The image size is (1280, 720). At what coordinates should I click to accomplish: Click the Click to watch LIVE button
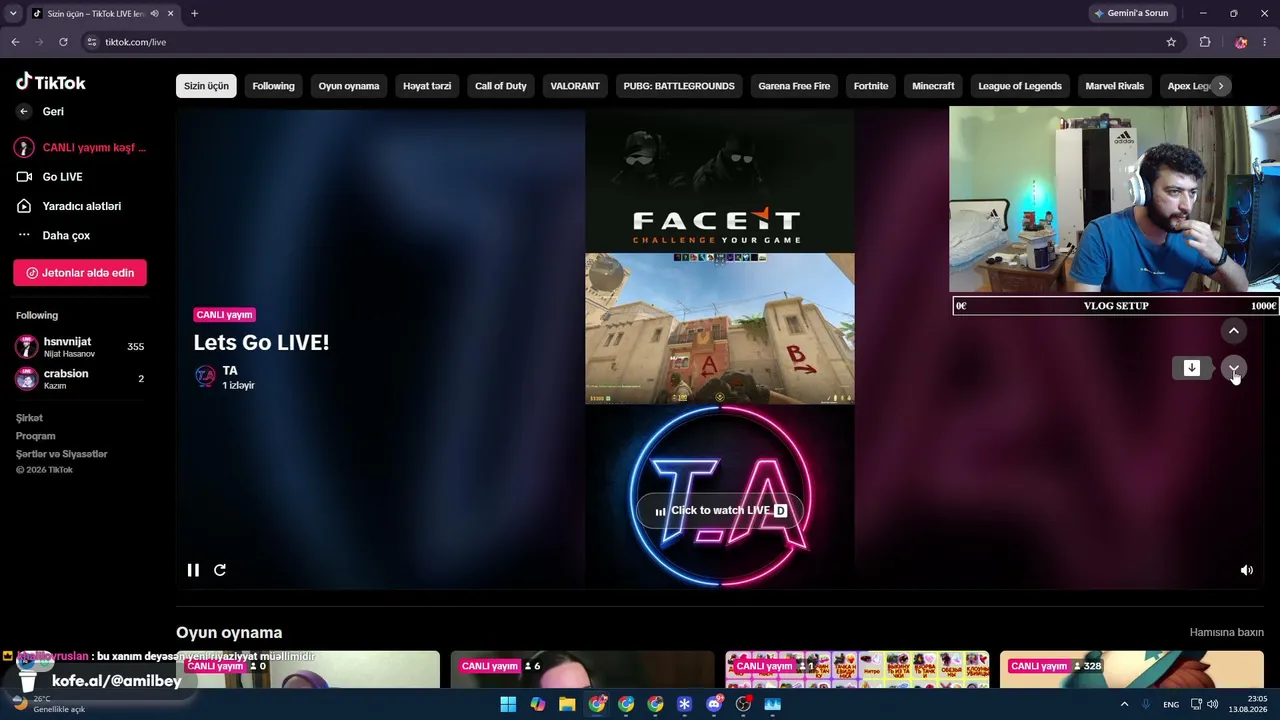pos(720,511)
